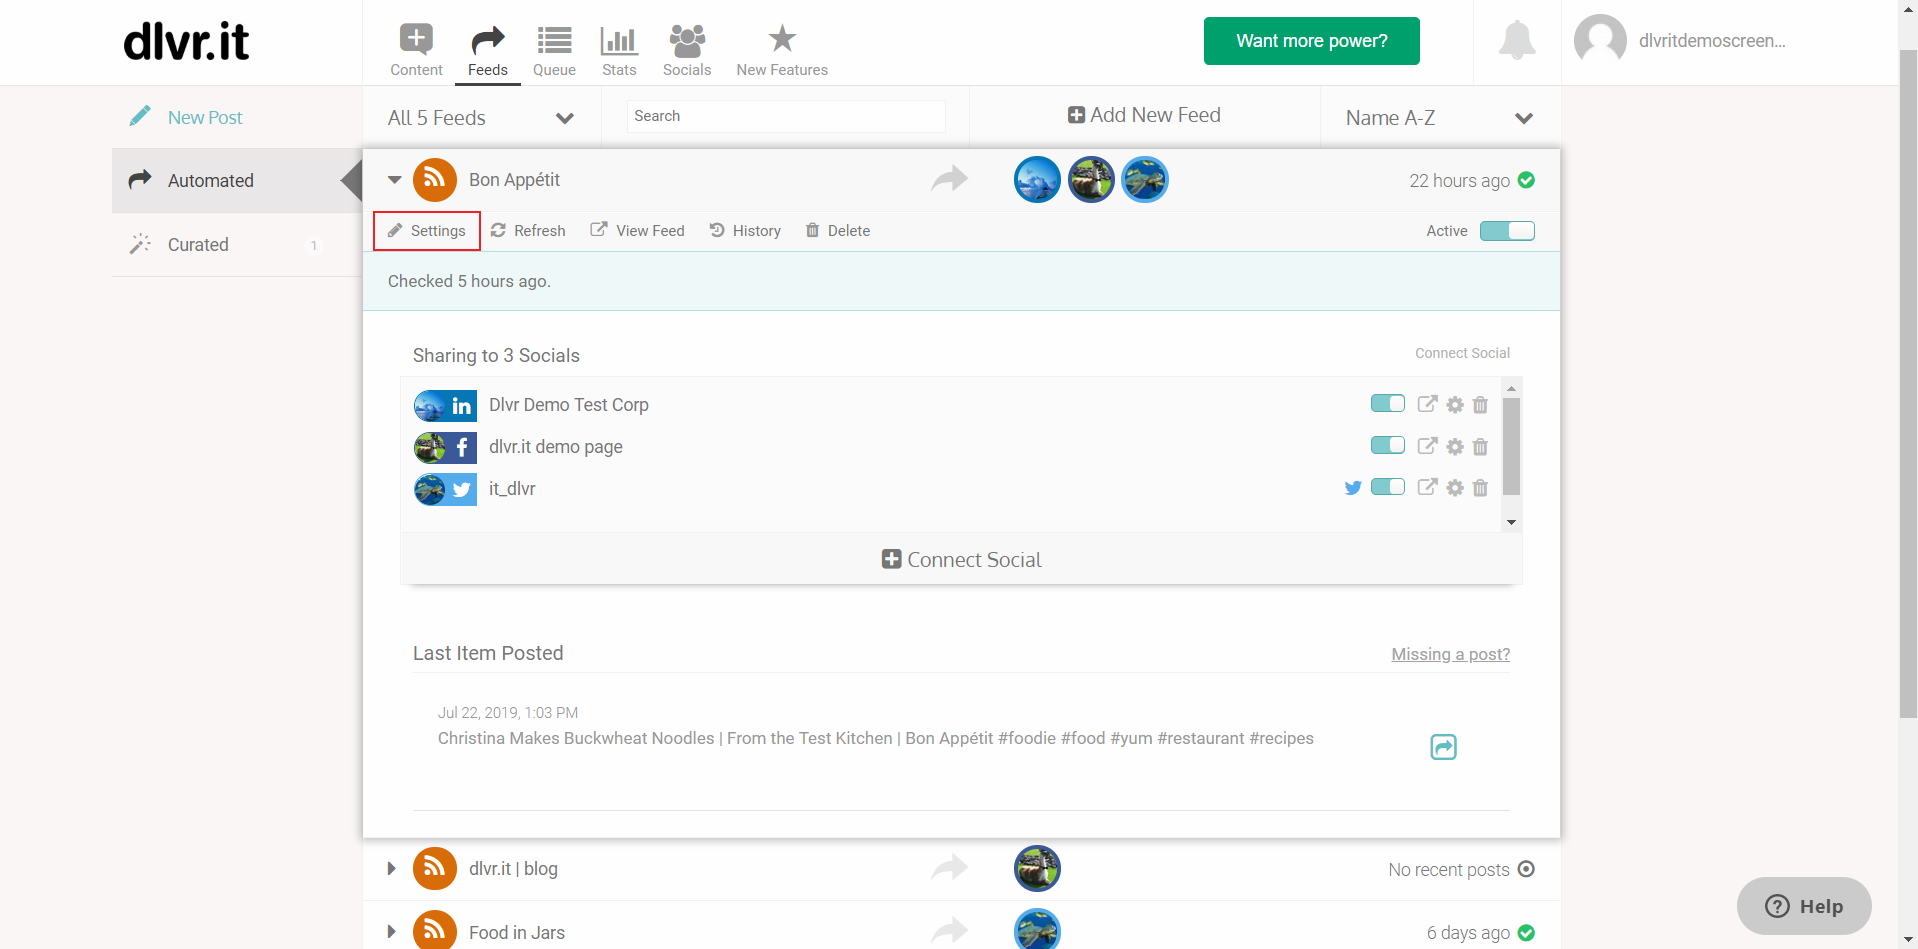Open the notifications bell
This screenshot has width=1918, height=949.
click(x=1517, y=41)
